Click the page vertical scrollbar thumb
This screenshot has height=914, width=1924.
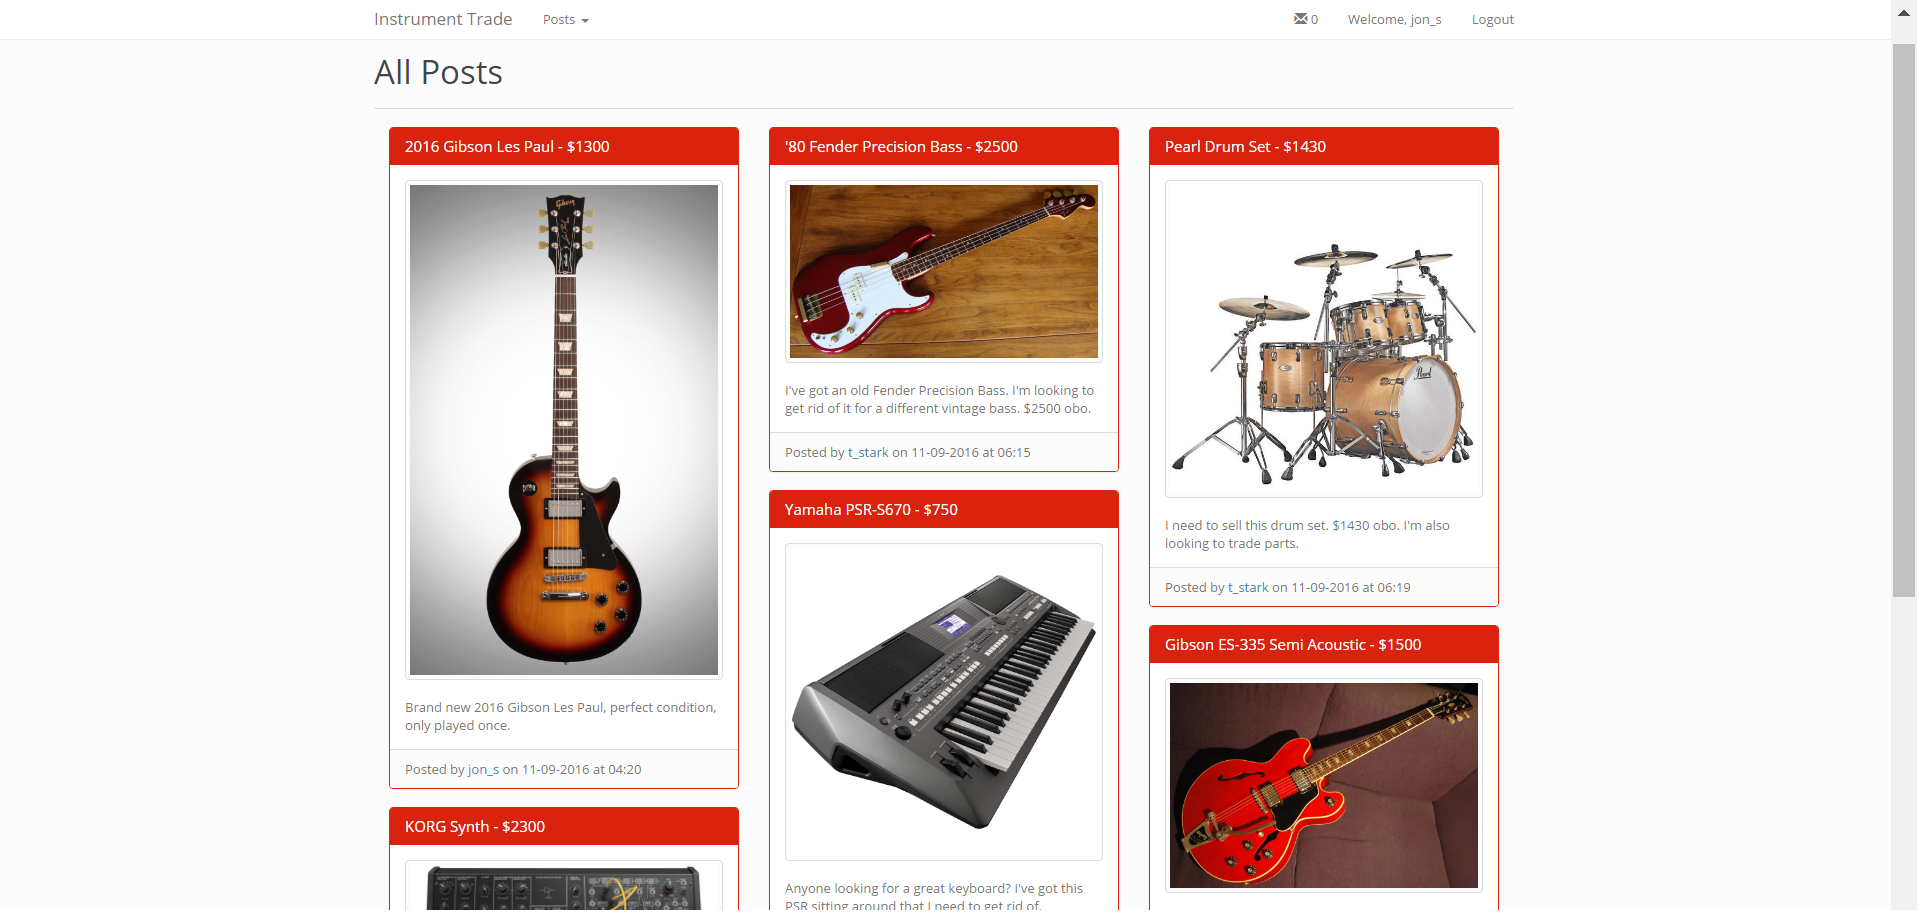(x=1904, y=320)
